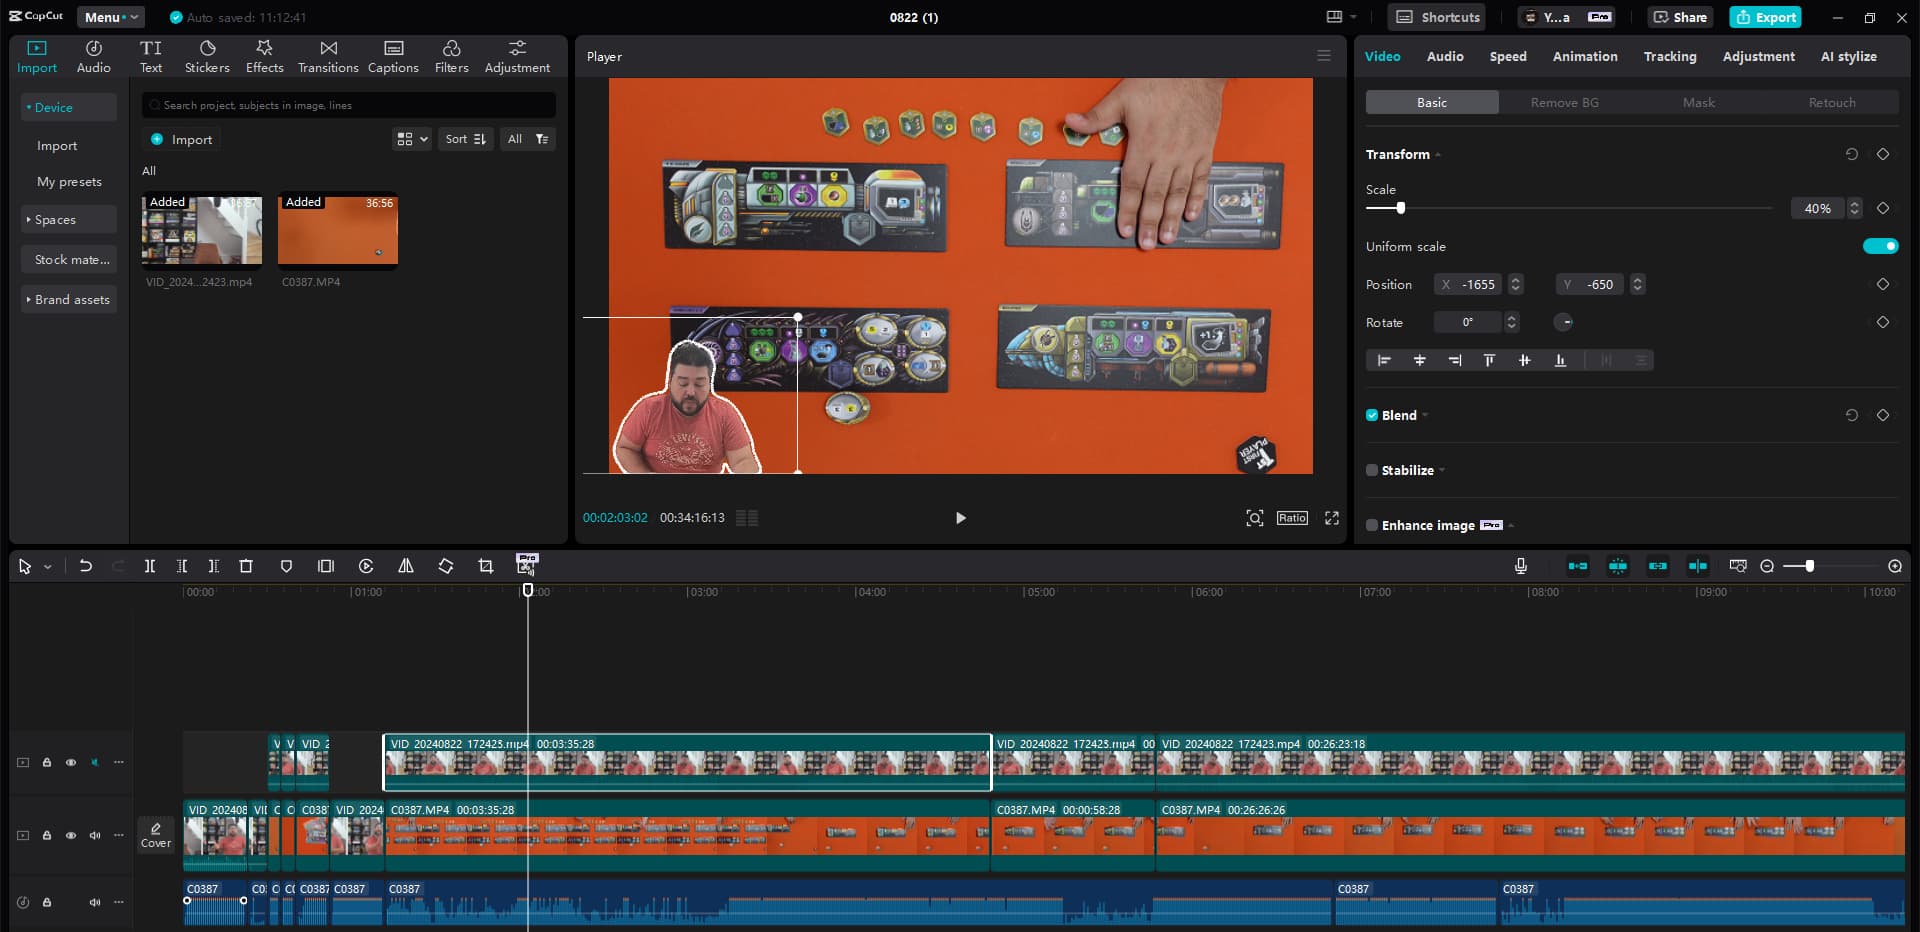The height and width of the screenshot is (932, 1920).
Task: Click the Freeze frame icon
Action: 326,566
